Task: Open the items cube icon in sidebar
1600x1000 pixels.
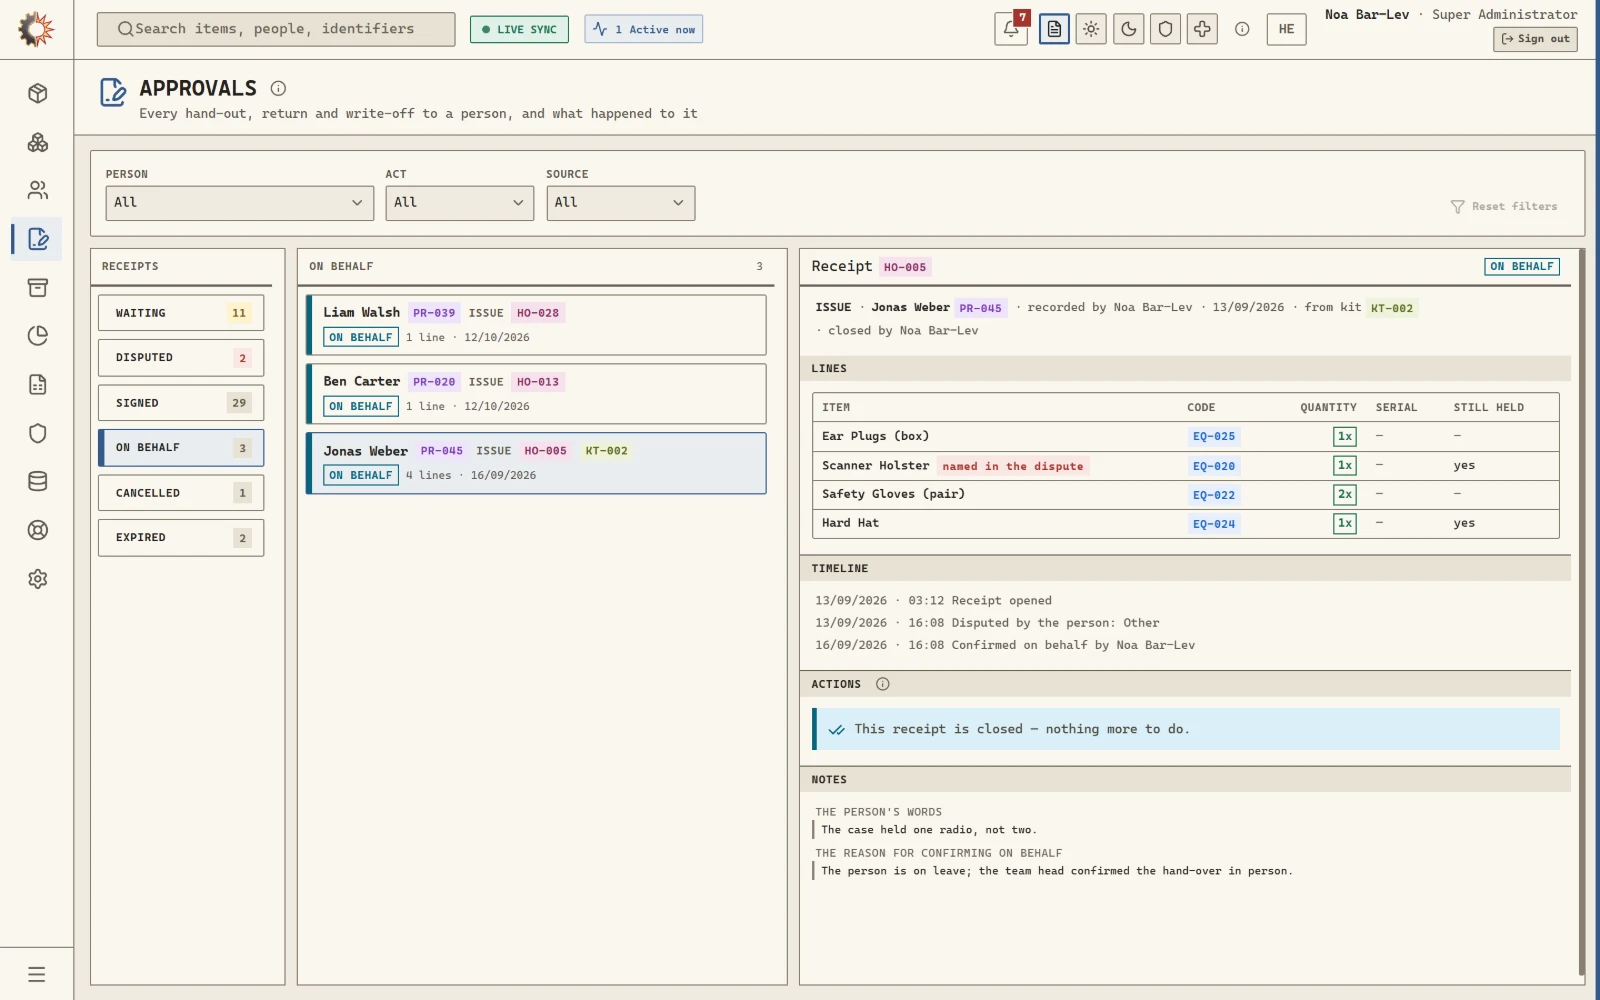Action: click(x=38, y=93)
